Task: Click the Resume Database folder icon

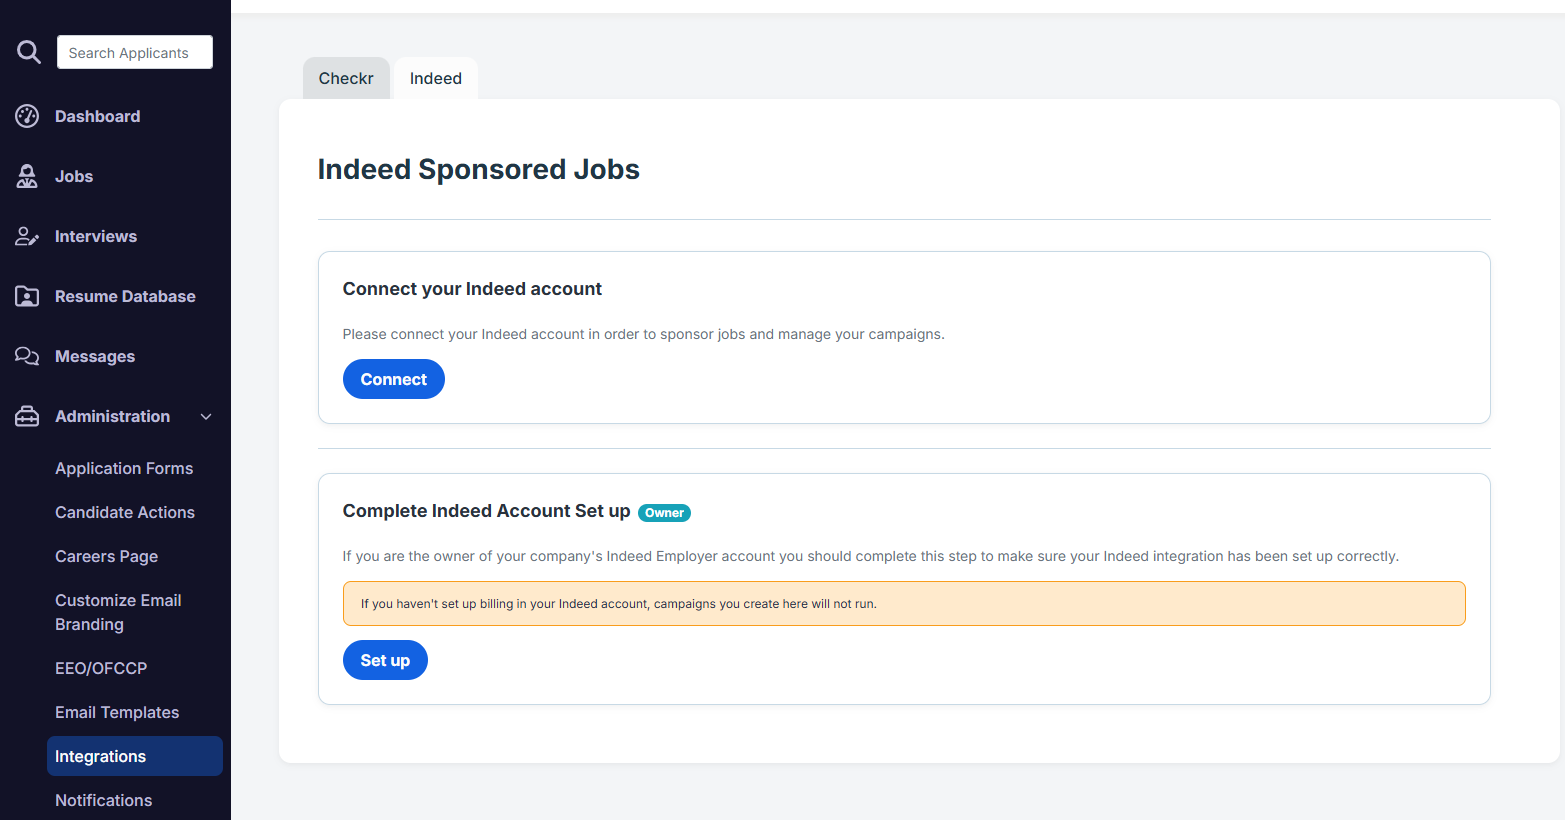Action: (x=27, y=296)
